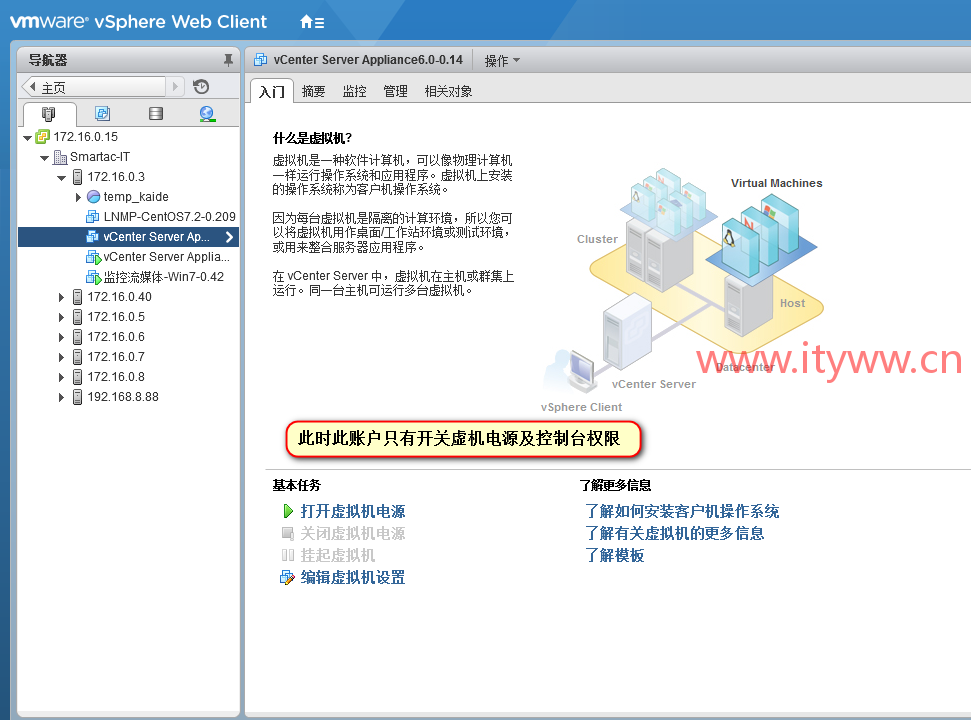Click 打开虚拟机电源 link
Screen dimensions: 971x720
point(353,511)
